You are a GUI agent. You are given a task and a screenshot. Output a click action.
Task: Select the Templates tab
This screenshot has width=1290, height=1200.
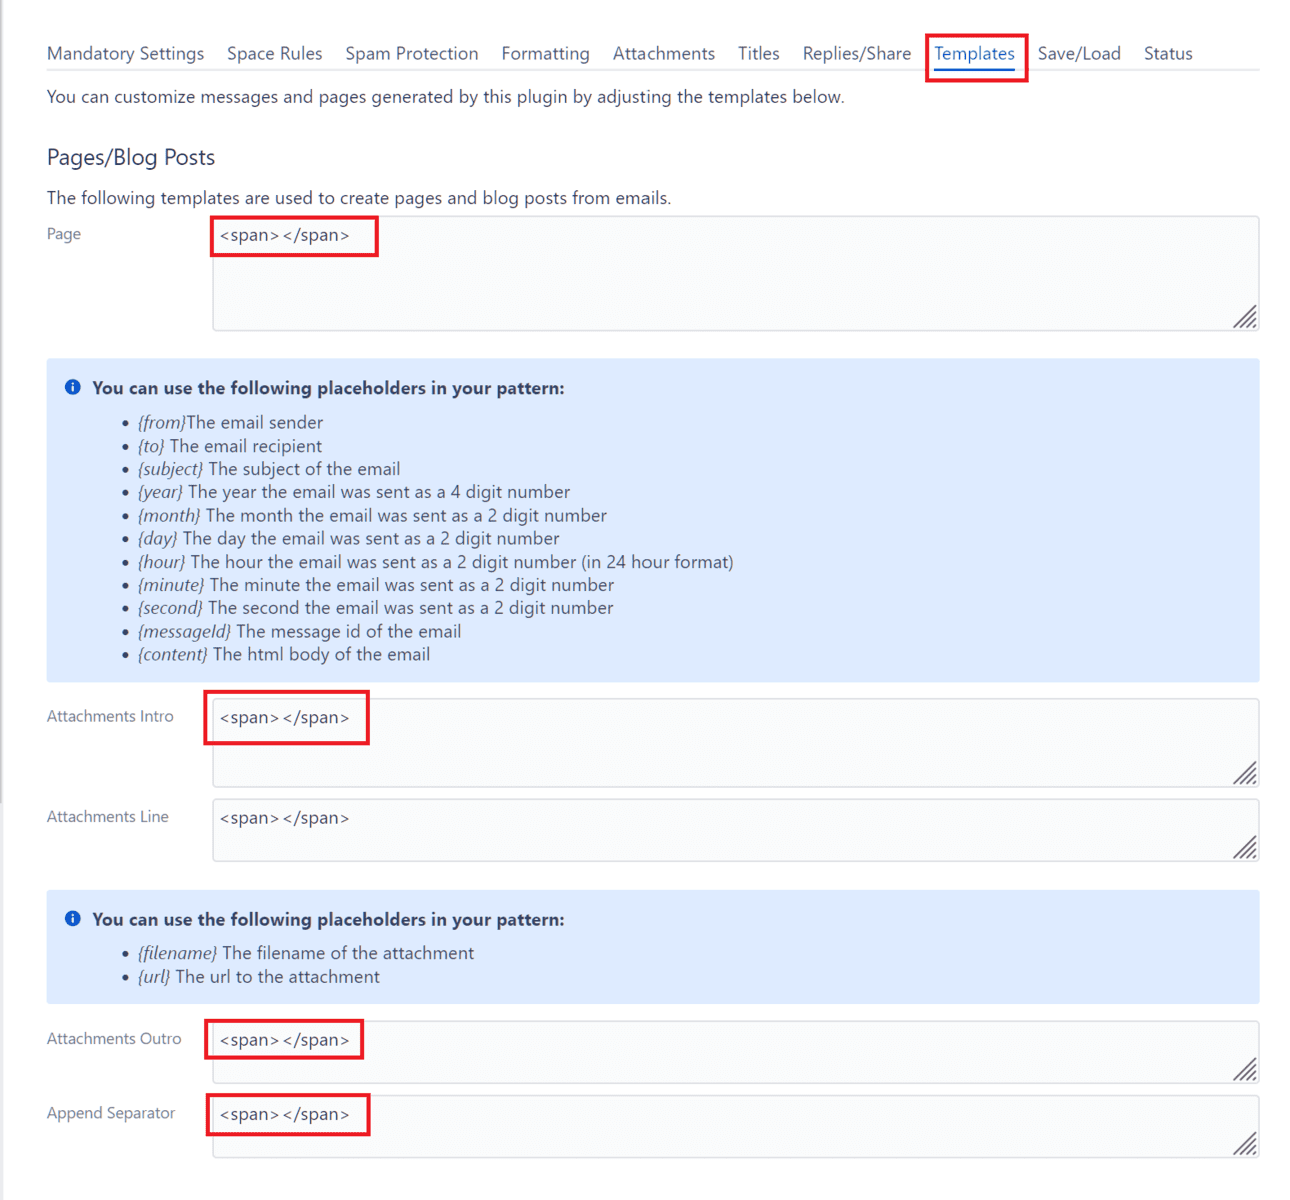974,54
